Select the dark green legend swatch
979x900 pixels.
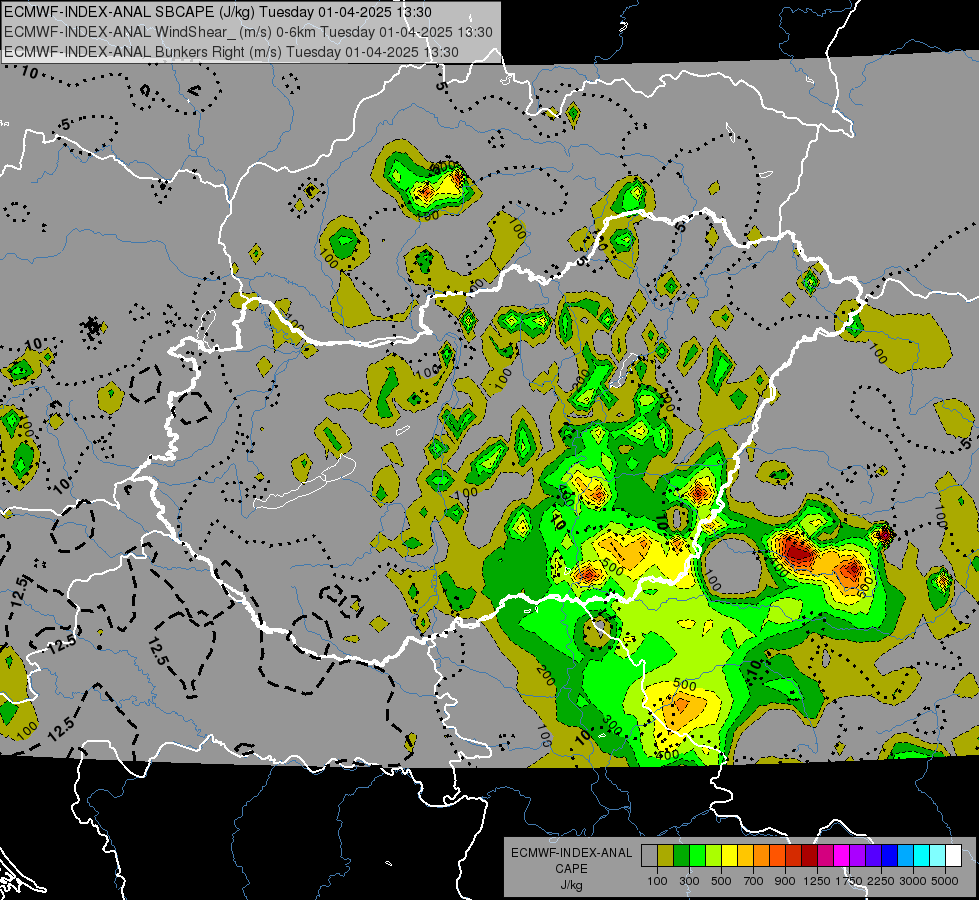tap(681, 856)
